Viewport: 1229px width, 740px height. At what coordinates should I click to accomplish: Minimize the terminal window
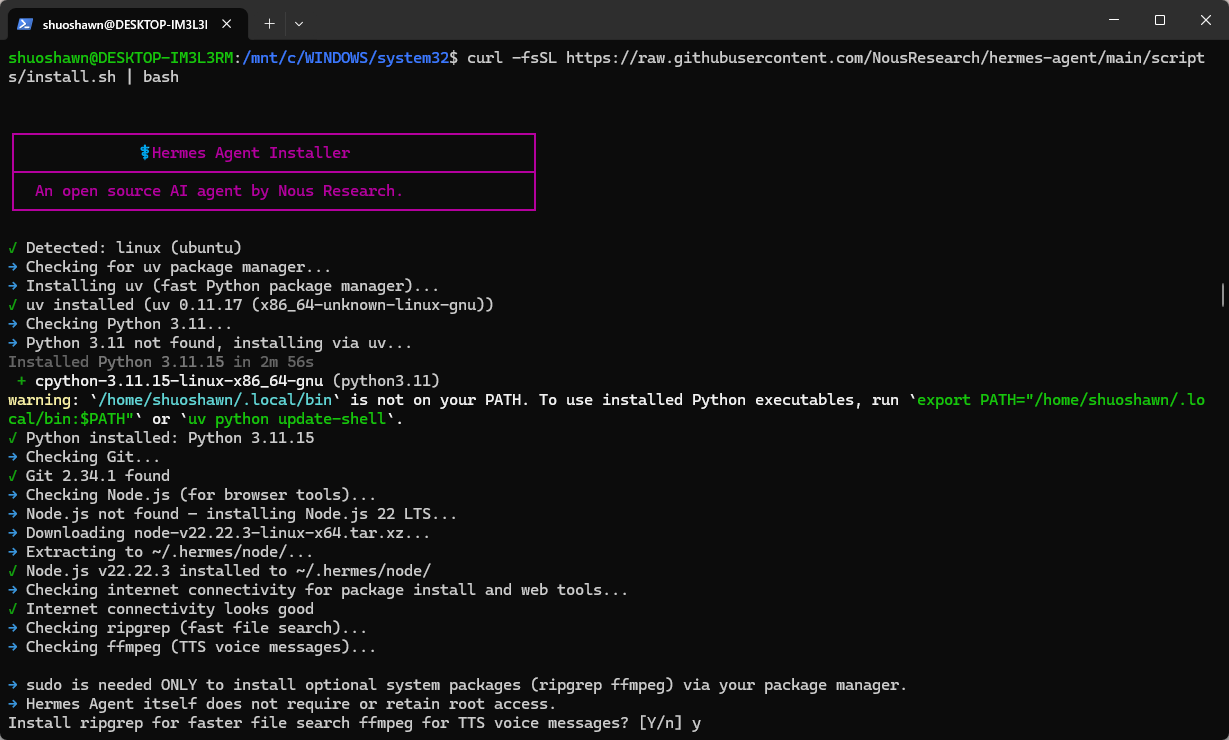[x=1114, y=20]
